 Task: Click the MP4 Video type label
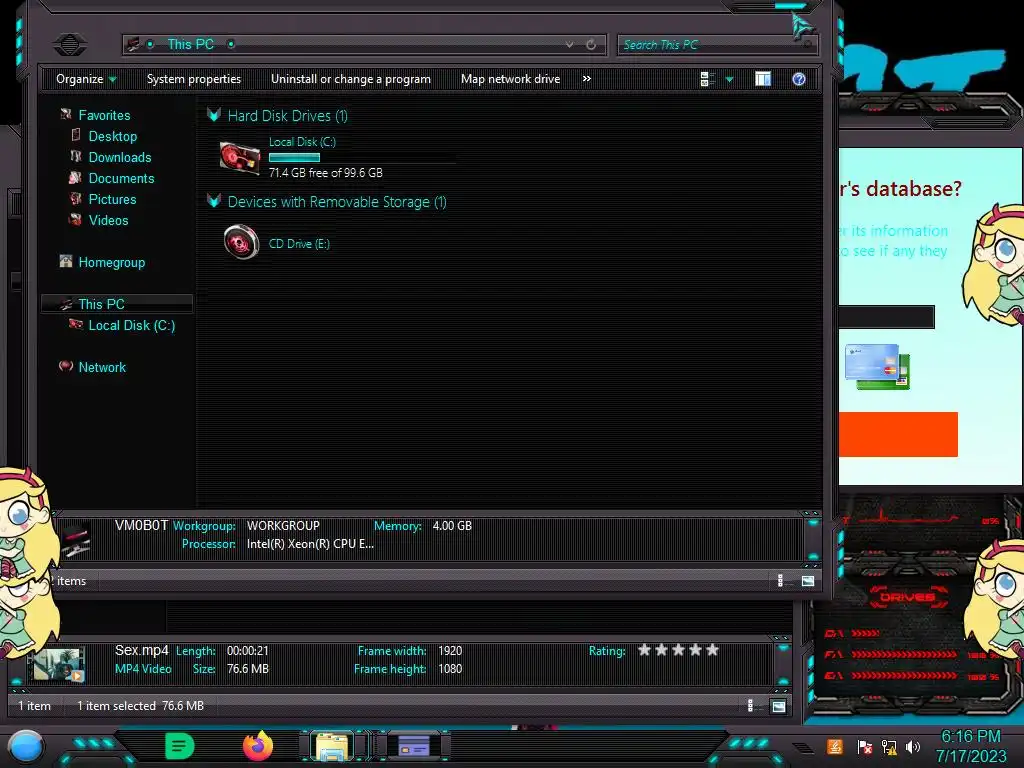[143, 669]
